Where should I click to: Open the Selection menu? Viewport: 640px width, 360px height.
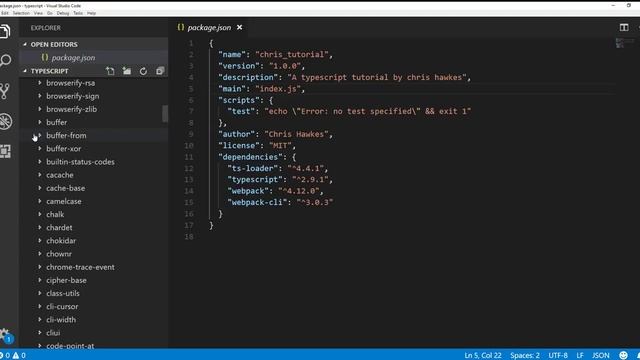pyautogui.click(x=21, y=13)
